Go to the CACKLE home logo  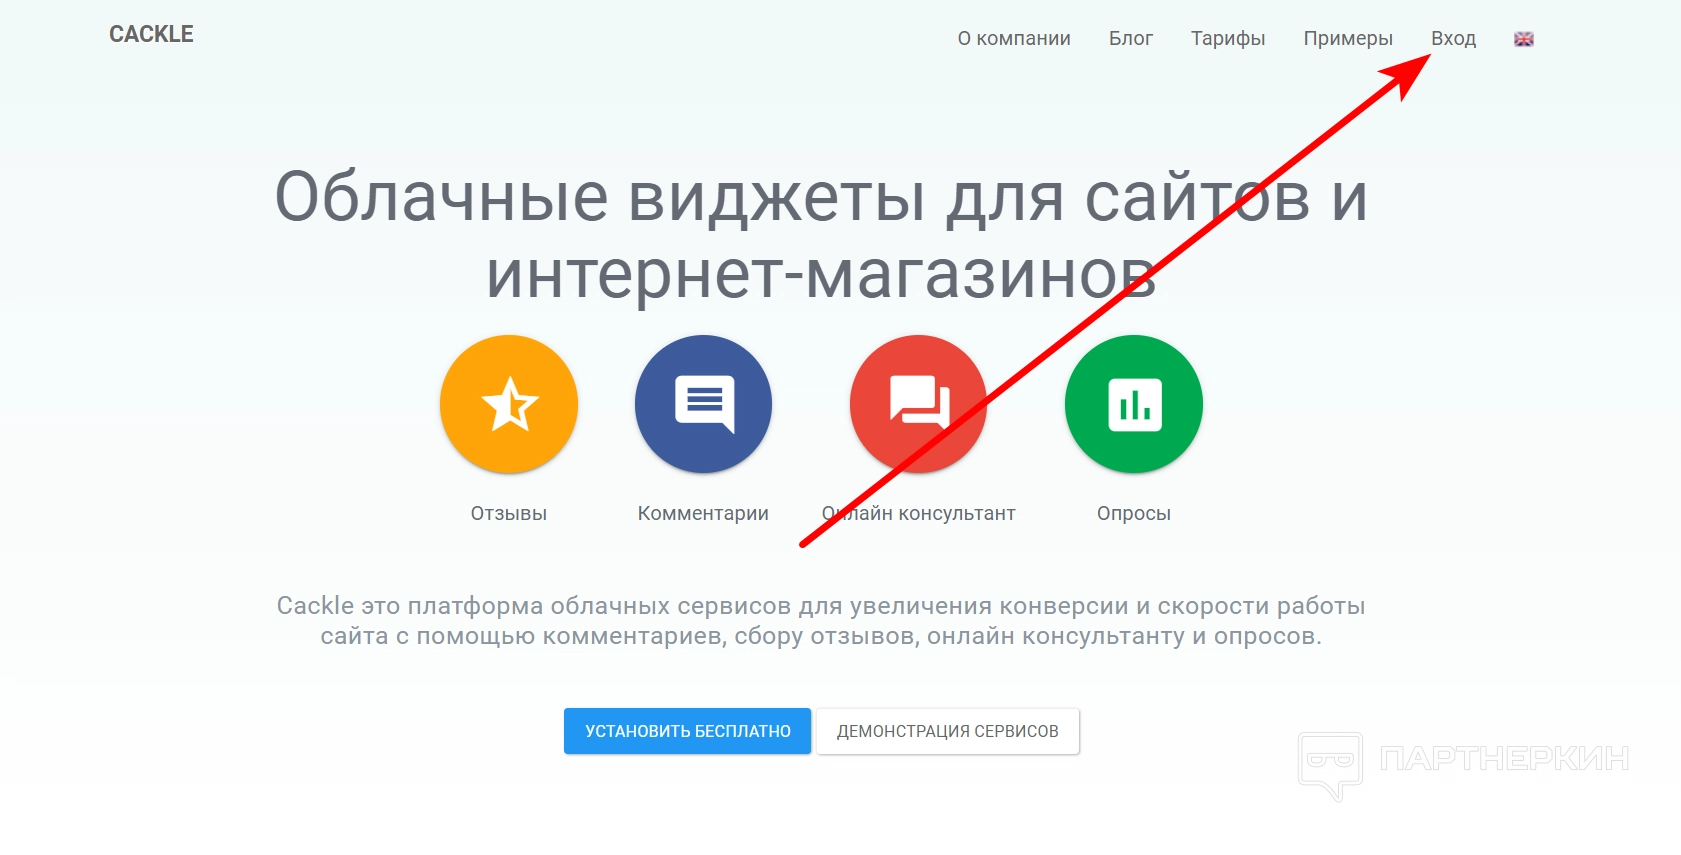pyautogui.click(x=151, y=34)
